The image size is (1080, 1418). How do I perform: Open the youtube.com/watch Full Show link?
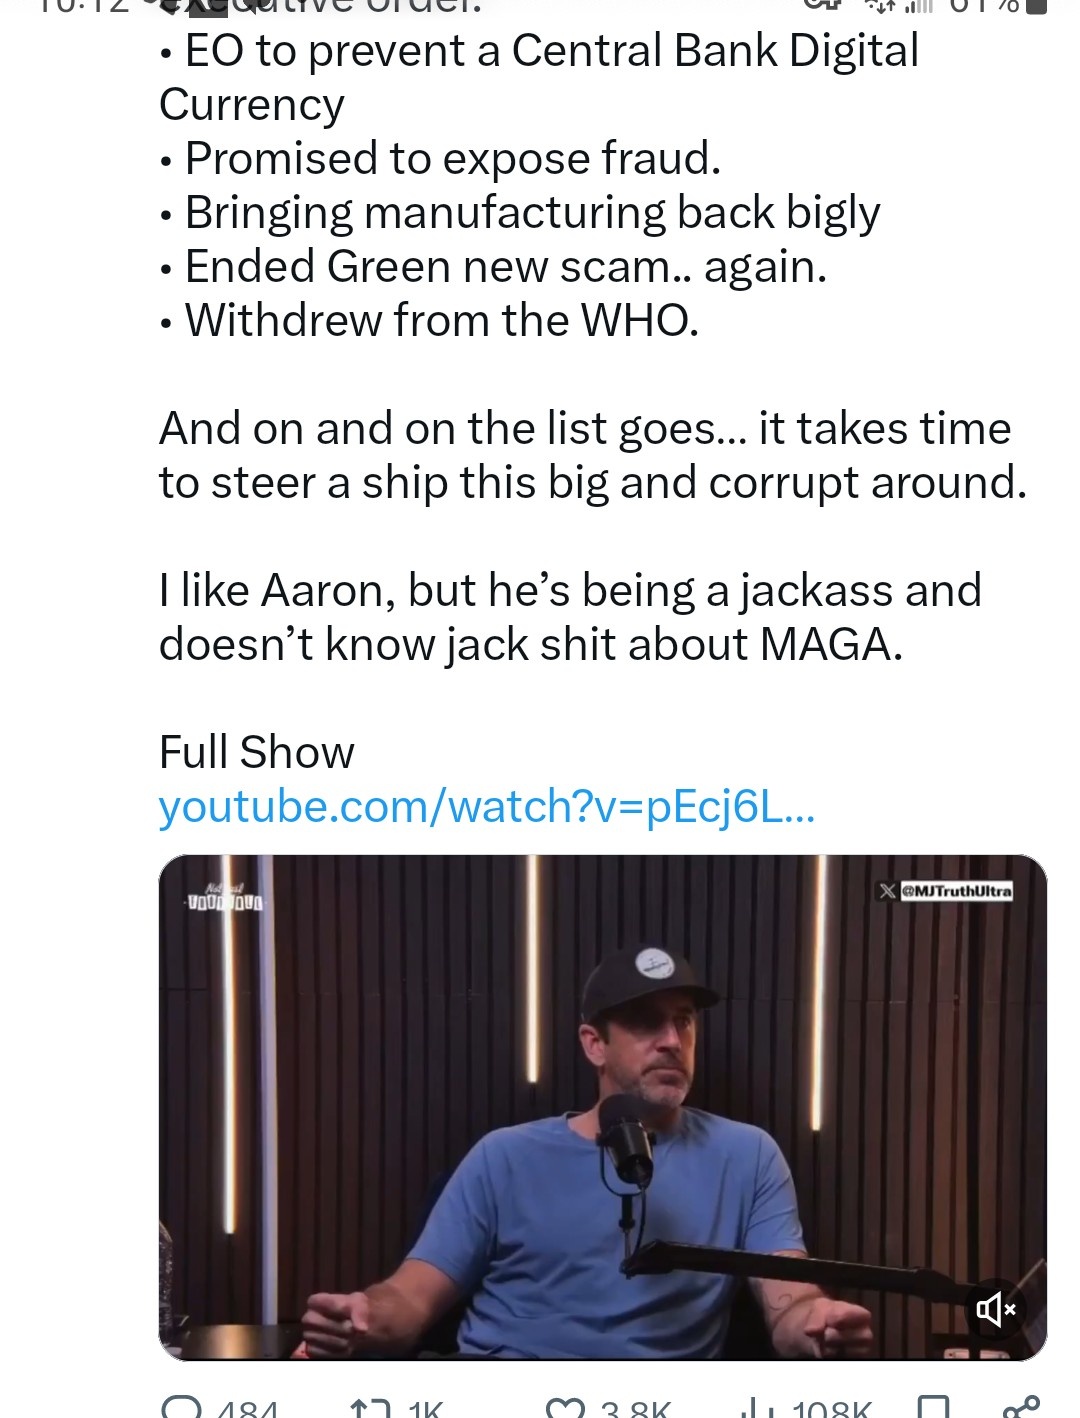pyautogui.click(x=487, y=807)
